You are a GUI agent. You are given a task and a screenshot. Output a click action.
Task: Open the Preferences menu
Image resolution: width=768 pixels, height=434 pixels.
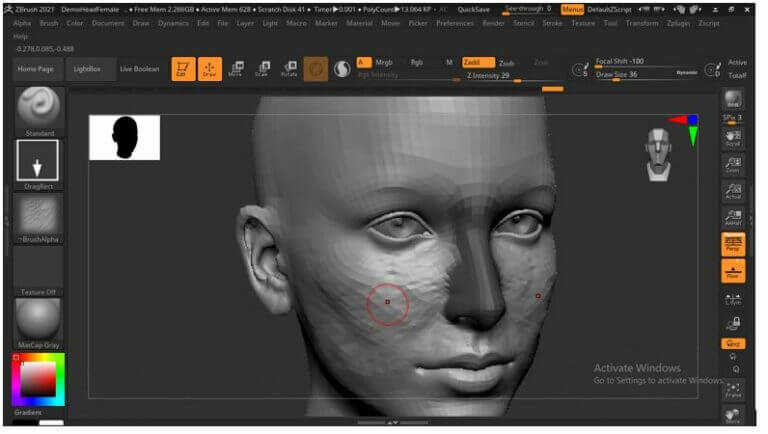coord(455,23)
